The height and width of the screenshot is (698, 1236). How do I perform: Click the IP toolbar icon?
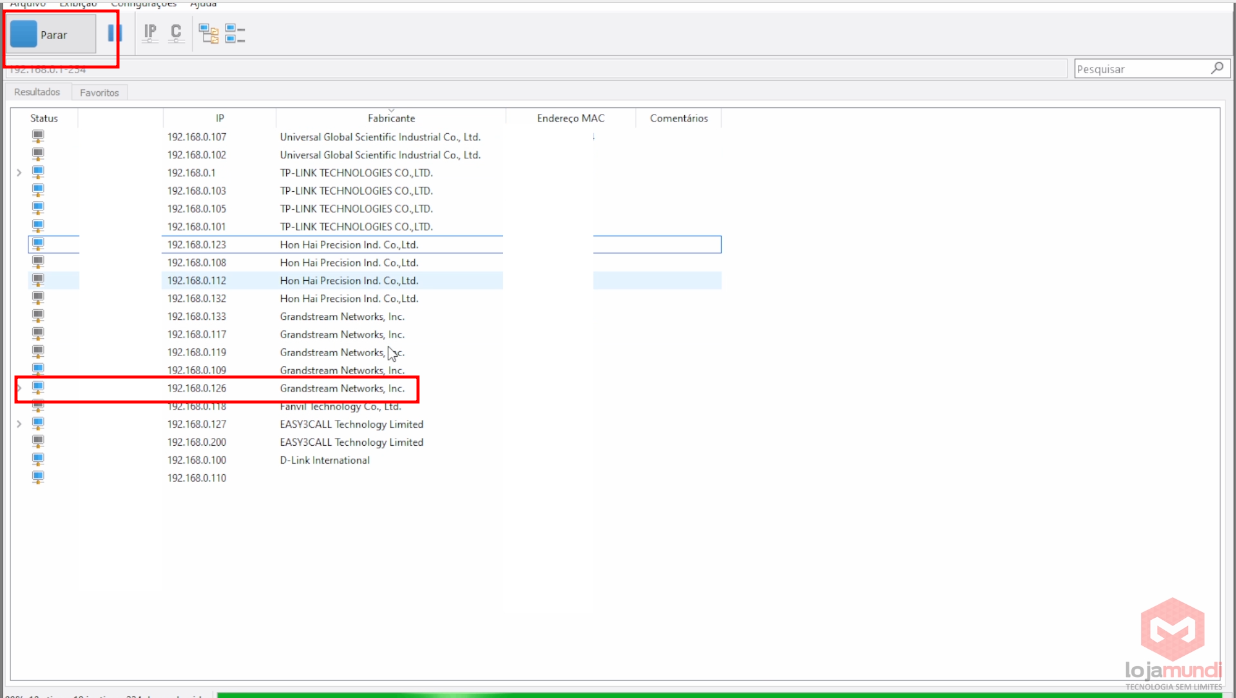point(150,33)
